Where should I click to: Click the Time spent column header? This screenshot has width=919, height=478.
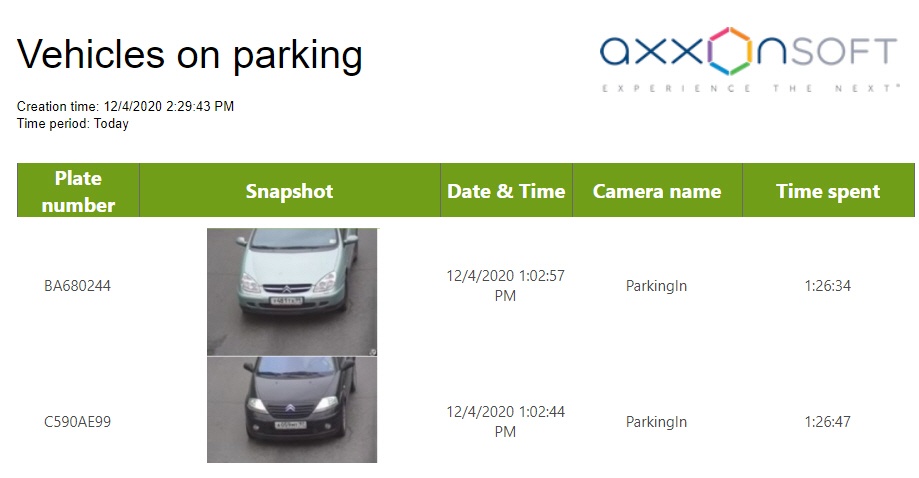(828, 191)
